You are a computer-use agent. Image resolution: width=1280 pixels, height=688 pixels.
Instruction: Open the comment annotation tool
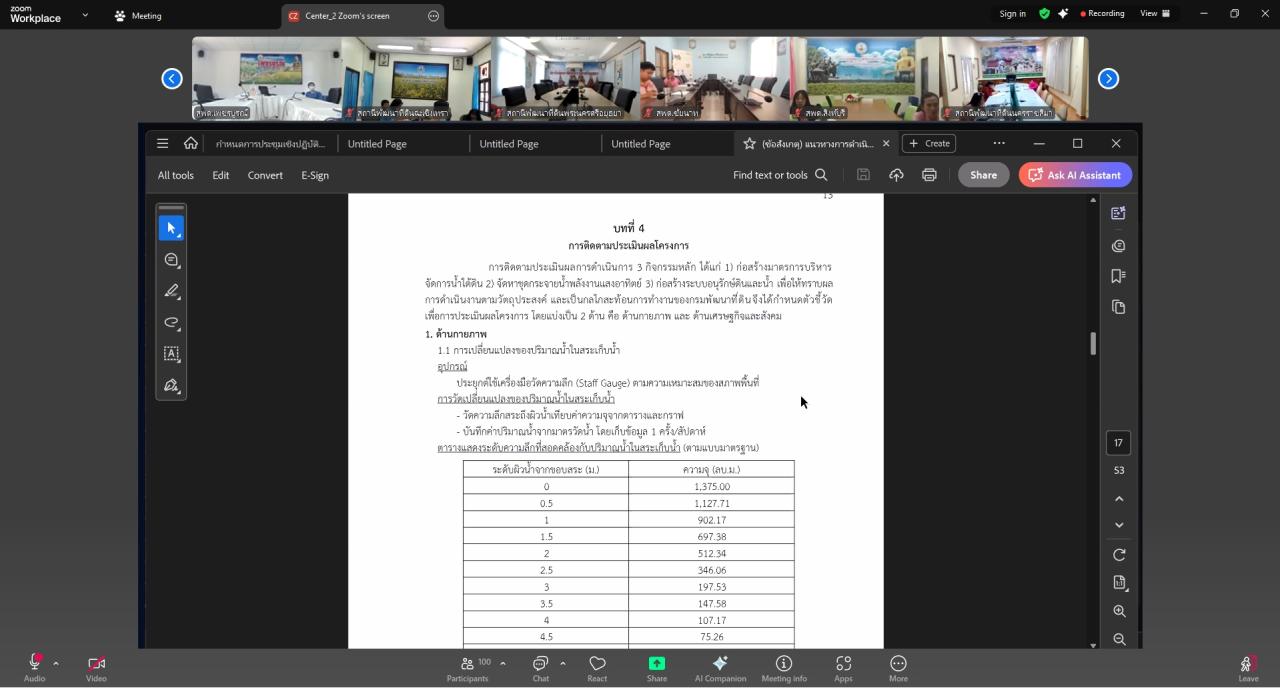171,259
